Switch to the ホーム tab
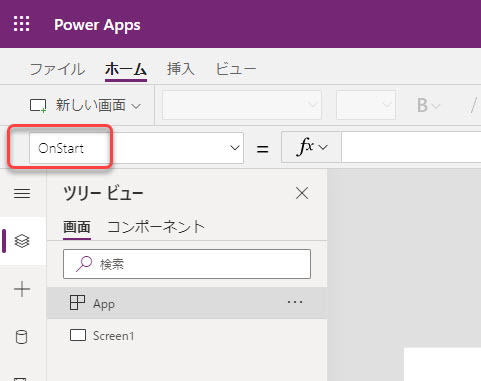481x381 pixels. click(x=126, y=69)
